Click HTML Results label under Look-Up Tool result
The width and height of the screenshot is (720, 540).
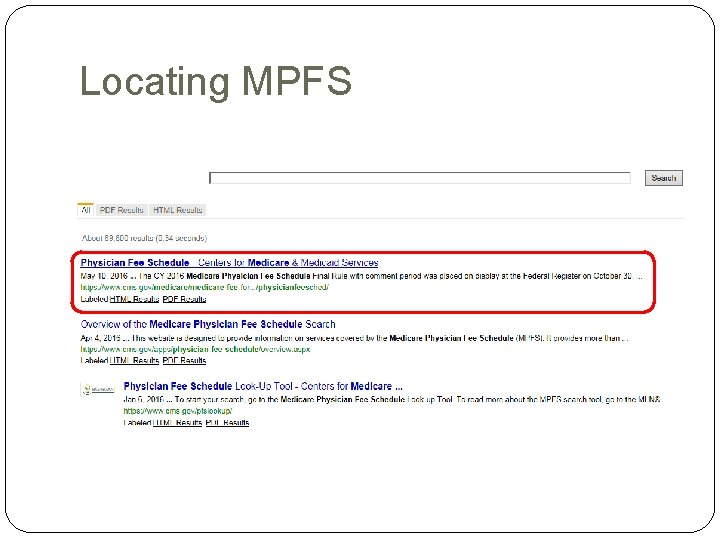(x=177, y=422)
